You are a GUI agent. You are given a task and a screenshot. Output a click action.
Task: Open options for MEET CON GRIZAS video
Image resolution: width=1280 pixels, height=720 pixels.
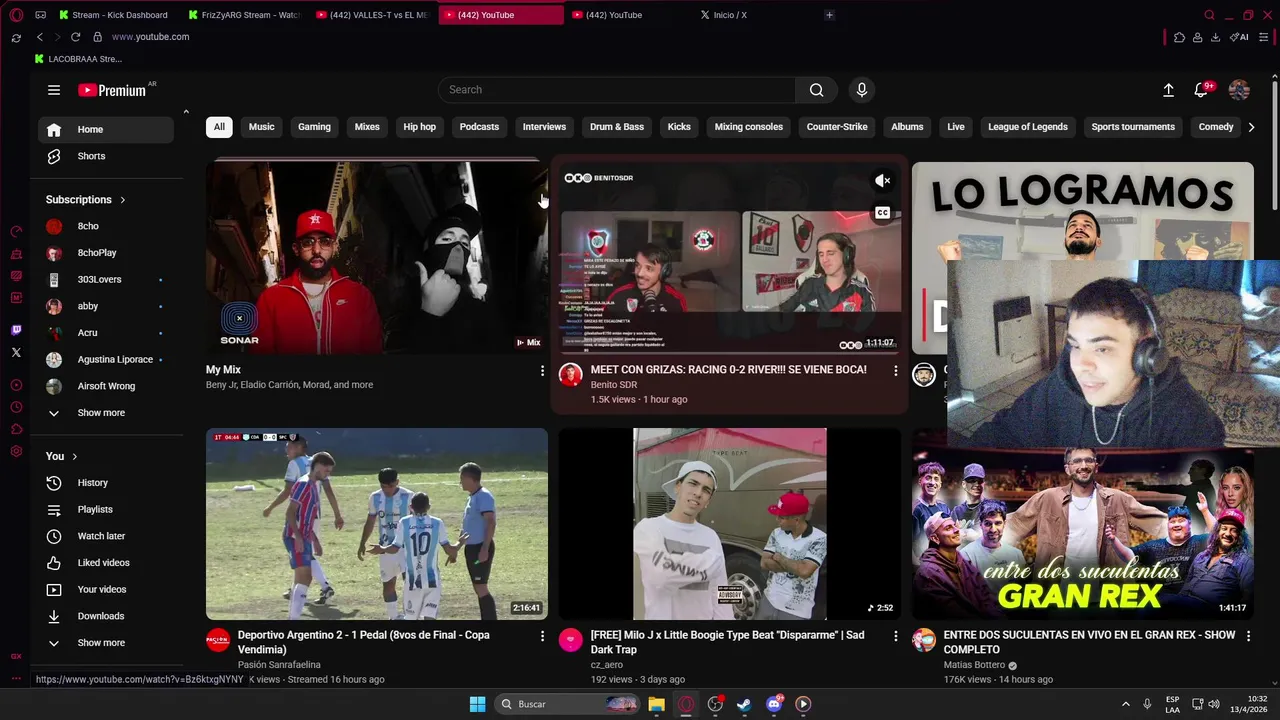(x=895, y=371)
